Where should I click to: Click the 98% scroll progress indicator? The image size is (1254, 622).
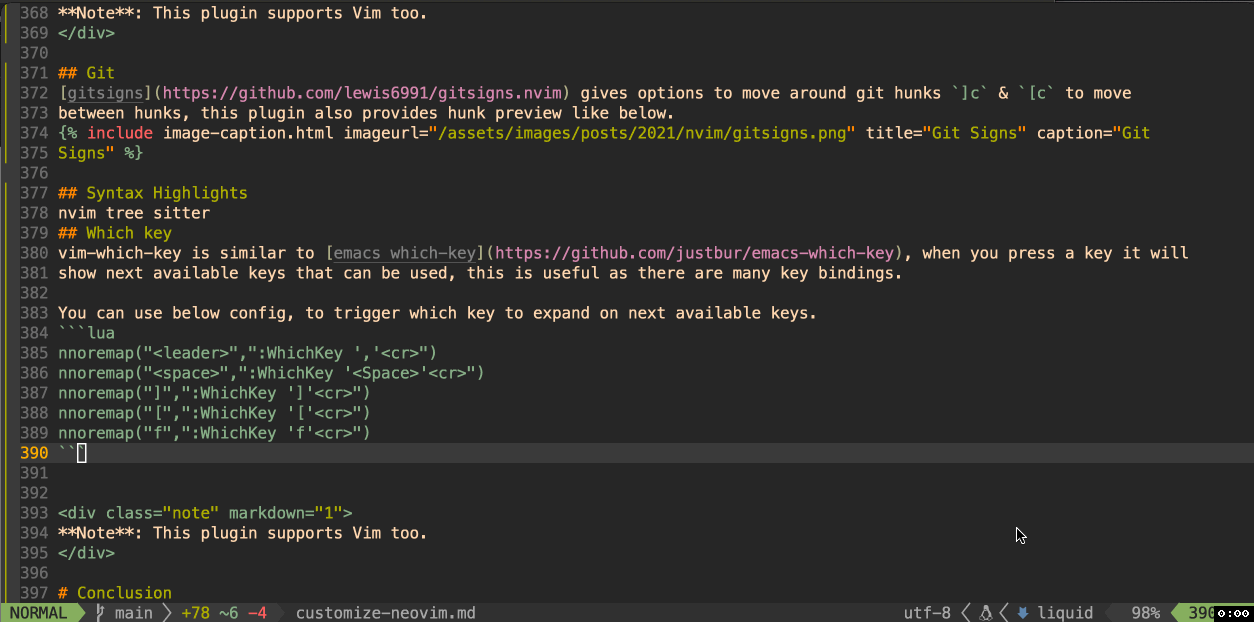pyautogui.click(x=1145, y=612)
